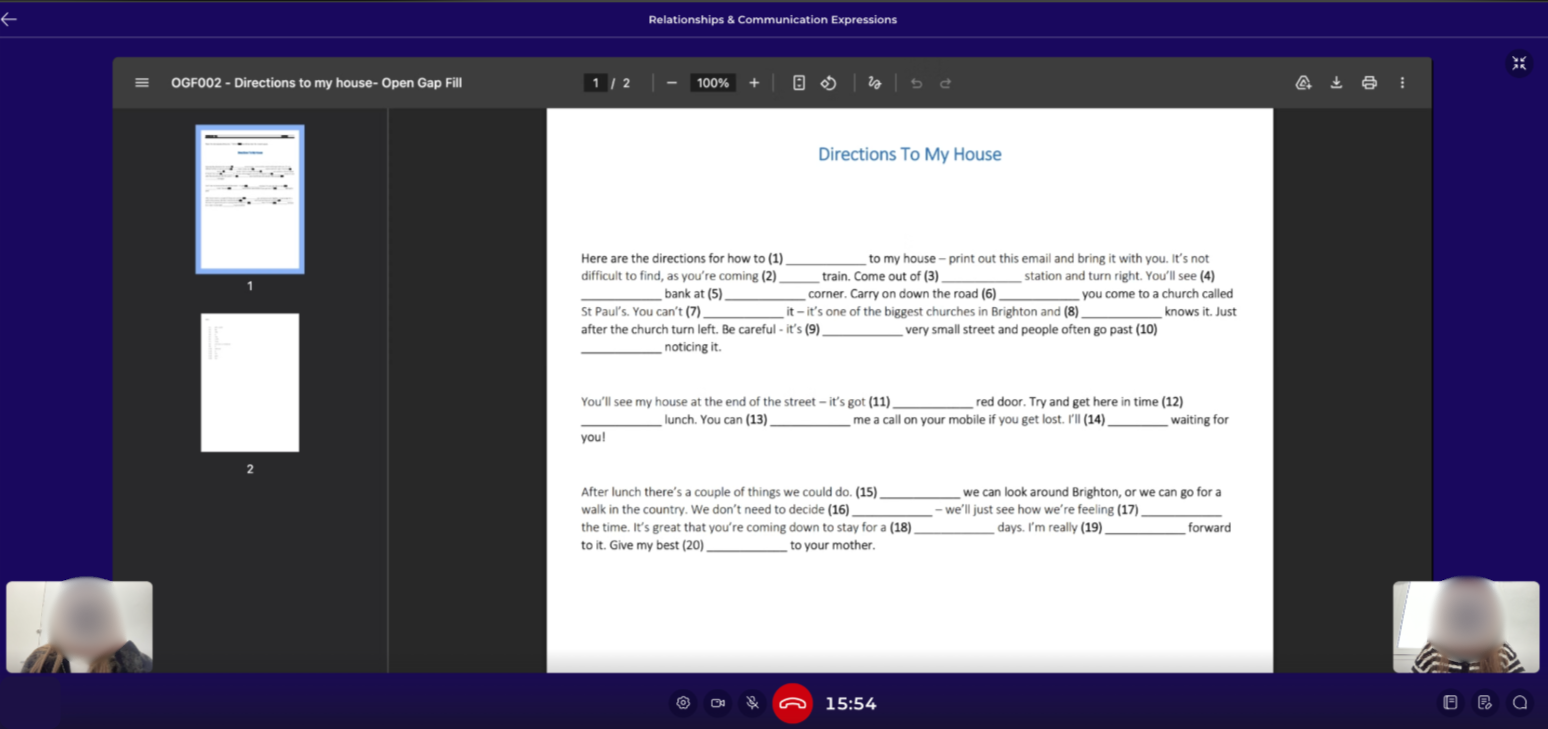The image size is (1548, 729).
Task: Click the zoom out minus button
Action: point(672,83)
